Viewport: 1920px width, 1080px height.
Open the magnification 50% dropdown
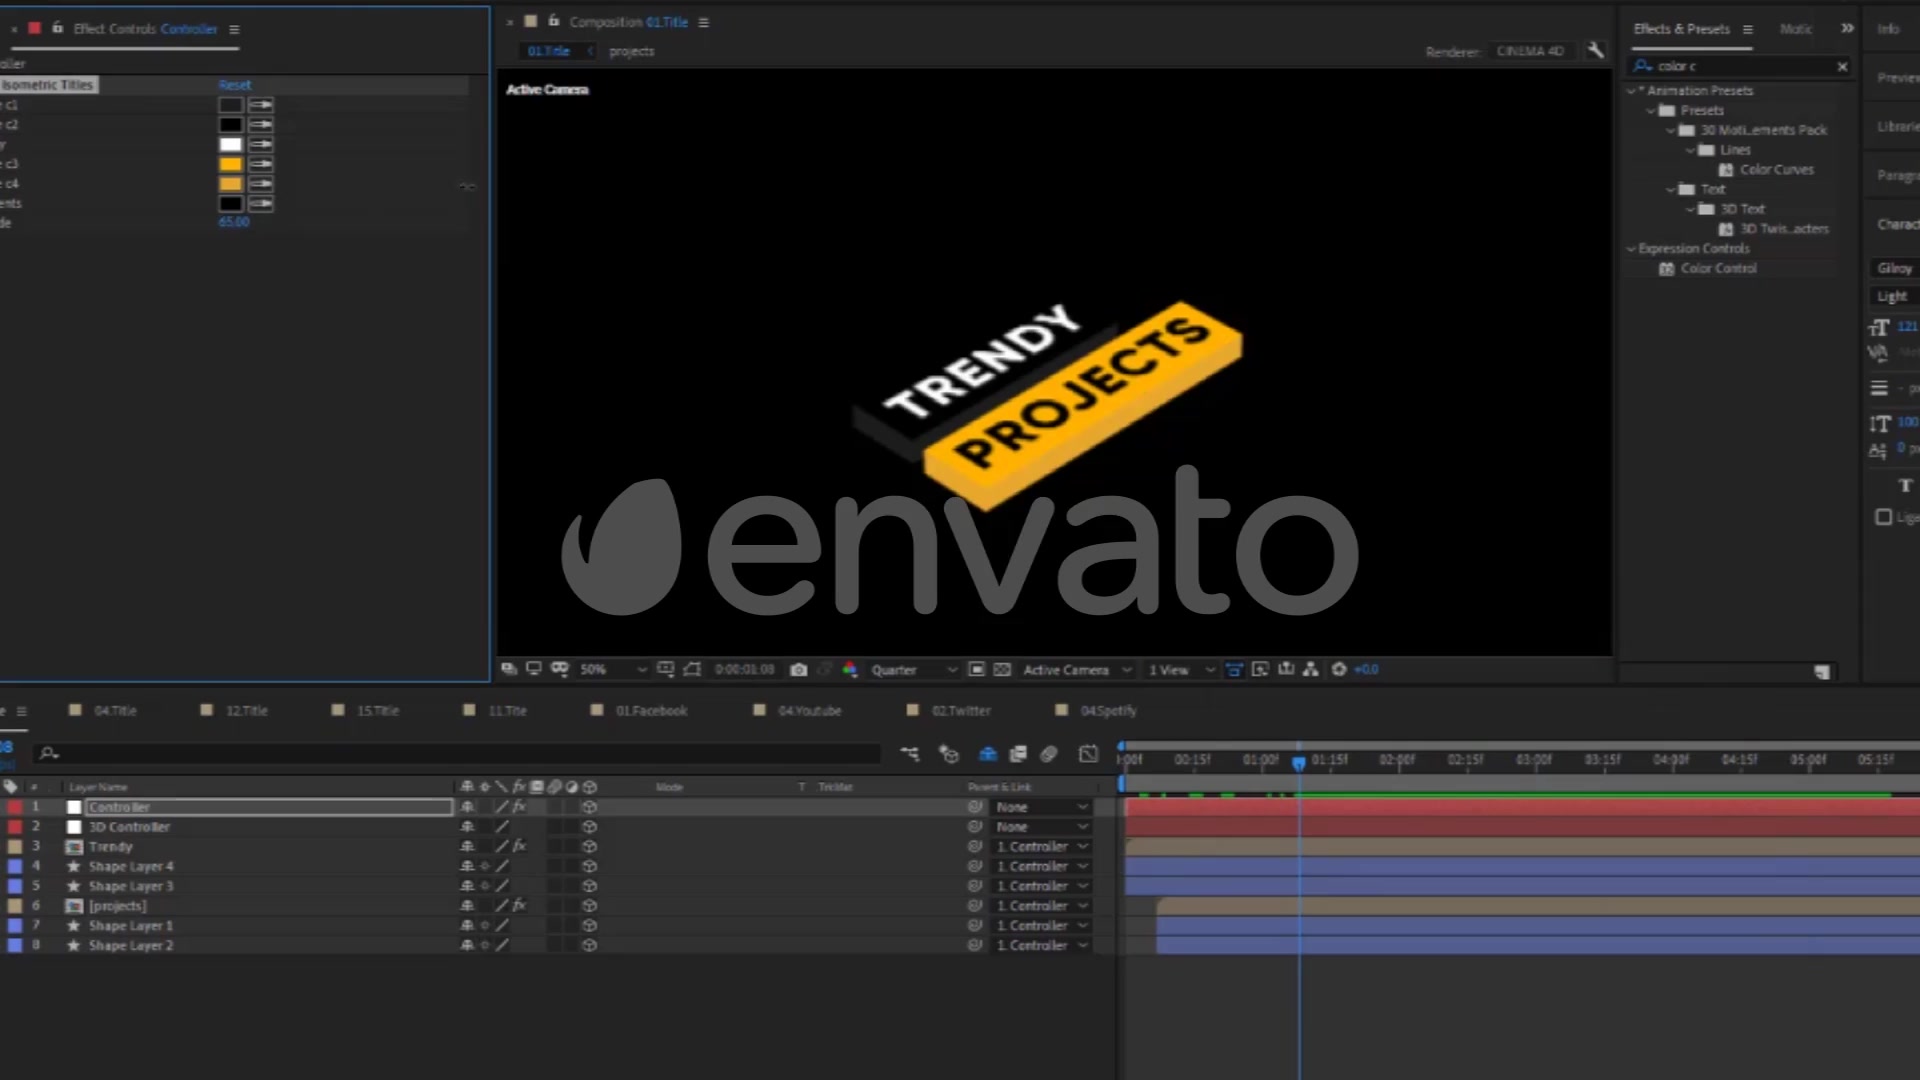tap(613, 670)
